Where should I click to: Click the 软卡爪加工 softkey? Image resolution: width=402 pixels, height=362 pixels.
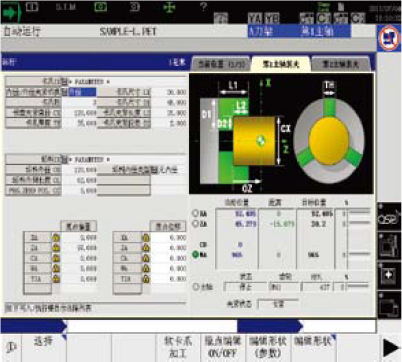178,348
